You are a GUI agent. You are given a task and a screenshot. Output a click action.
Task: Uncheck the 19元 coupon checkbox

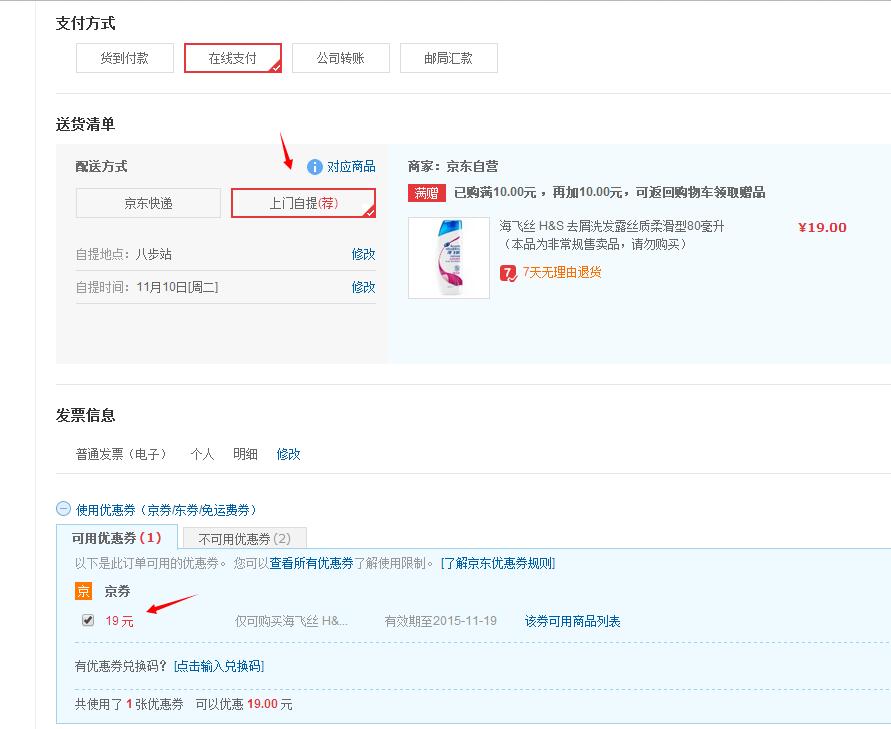pyautogui.click(x=88, y=621)
